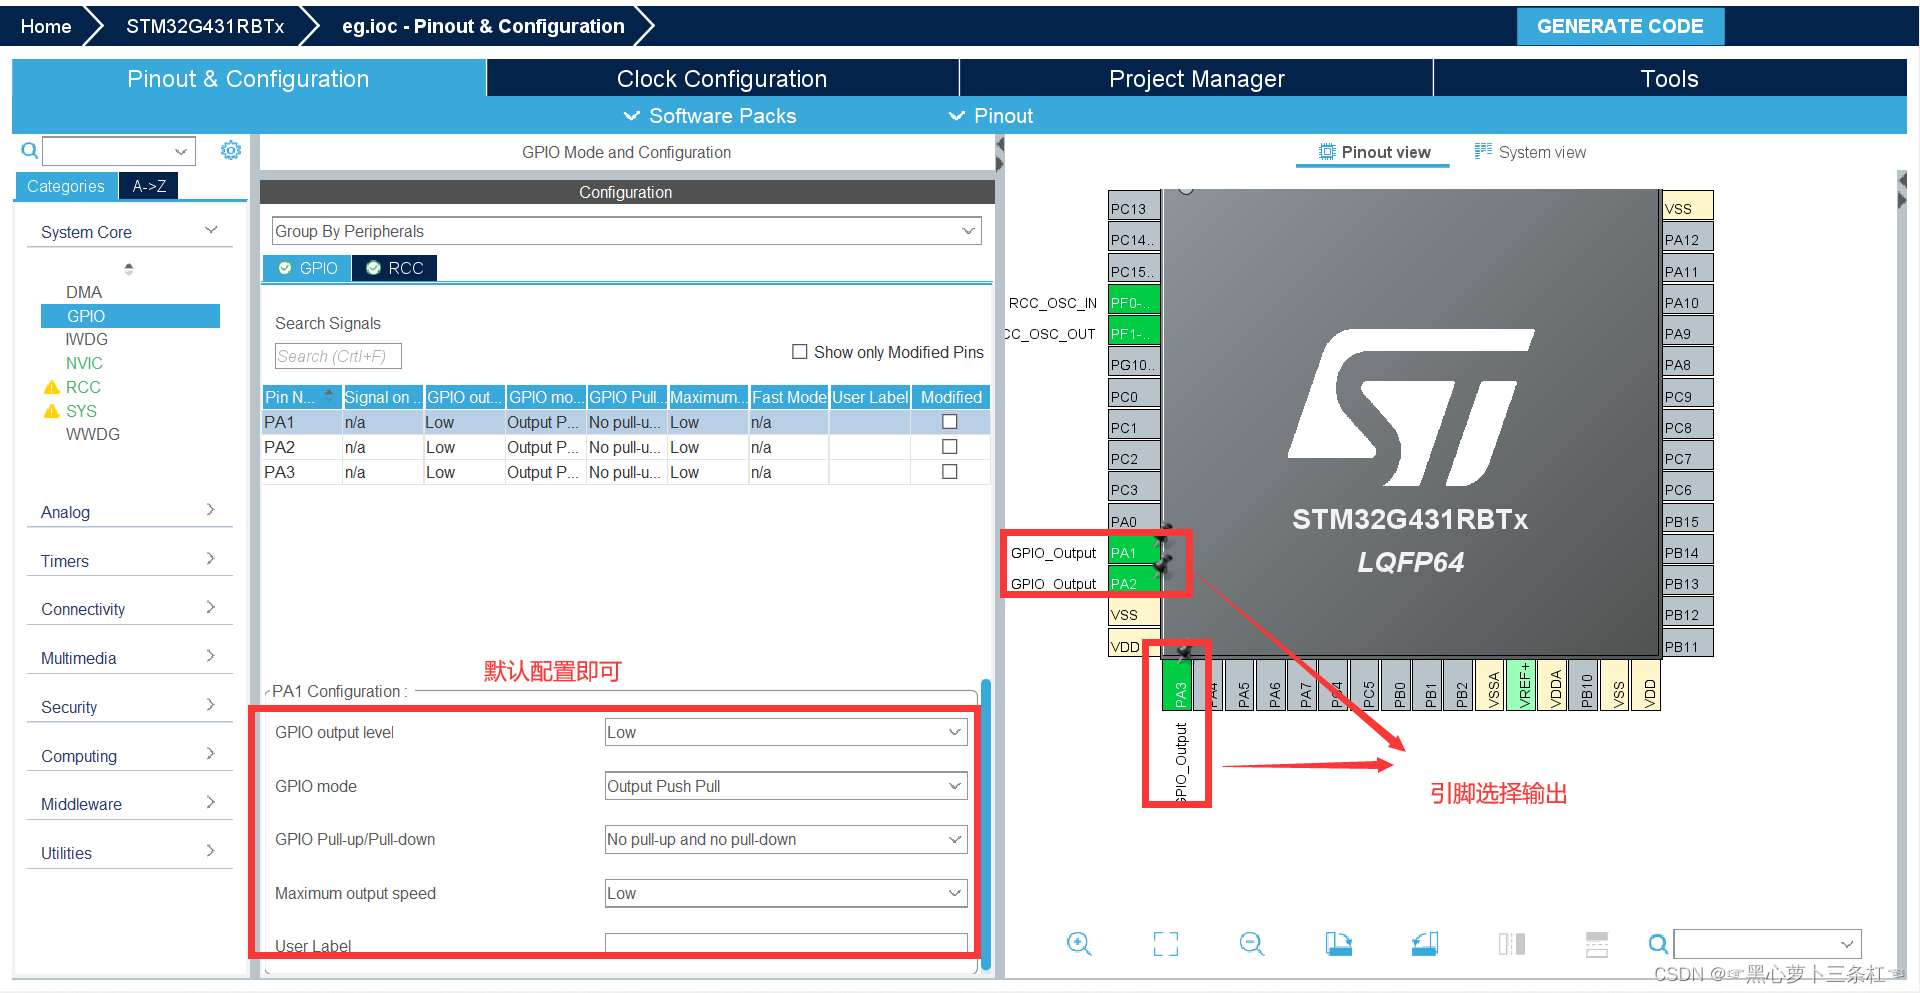The width and height of the screenshot is (1920, 993).
Task: Click the fit-to-view icon under chip
Action: coord(1166,943)
